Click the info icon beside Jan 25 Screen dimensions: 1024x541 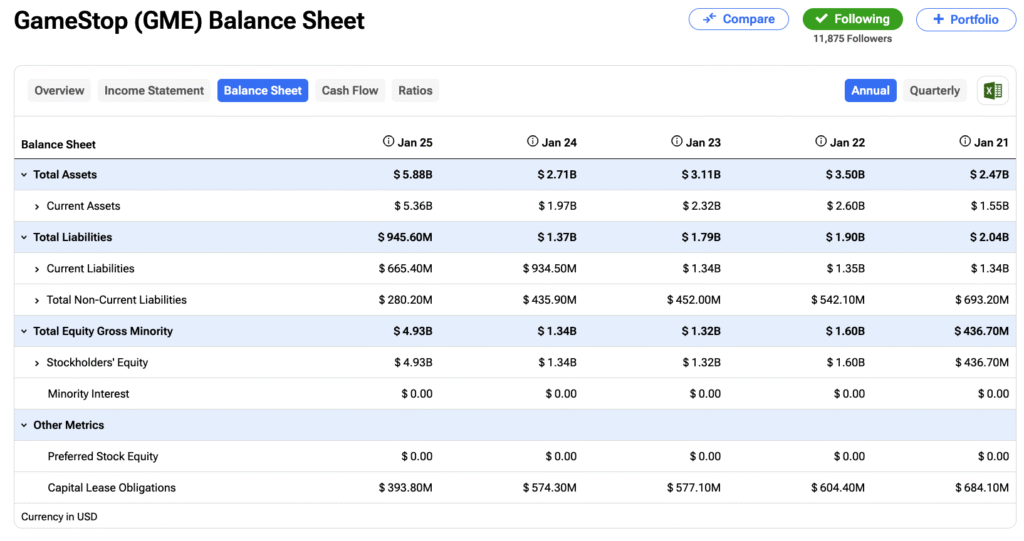click(x=389, y=142)
